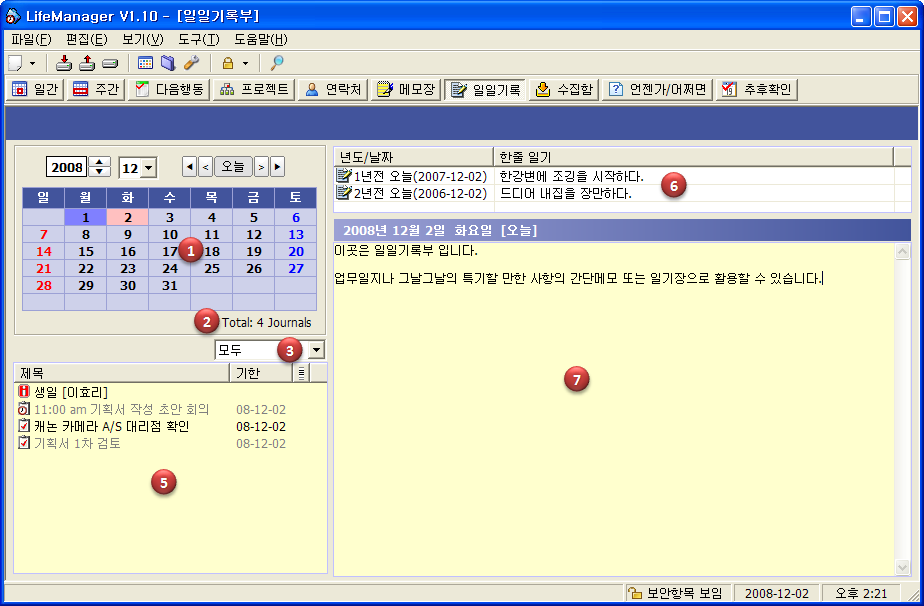This screenshot has width=924, height=606.
Task: Select the entry 드디어 내집을 장만하다.
Action: point(566,193)
